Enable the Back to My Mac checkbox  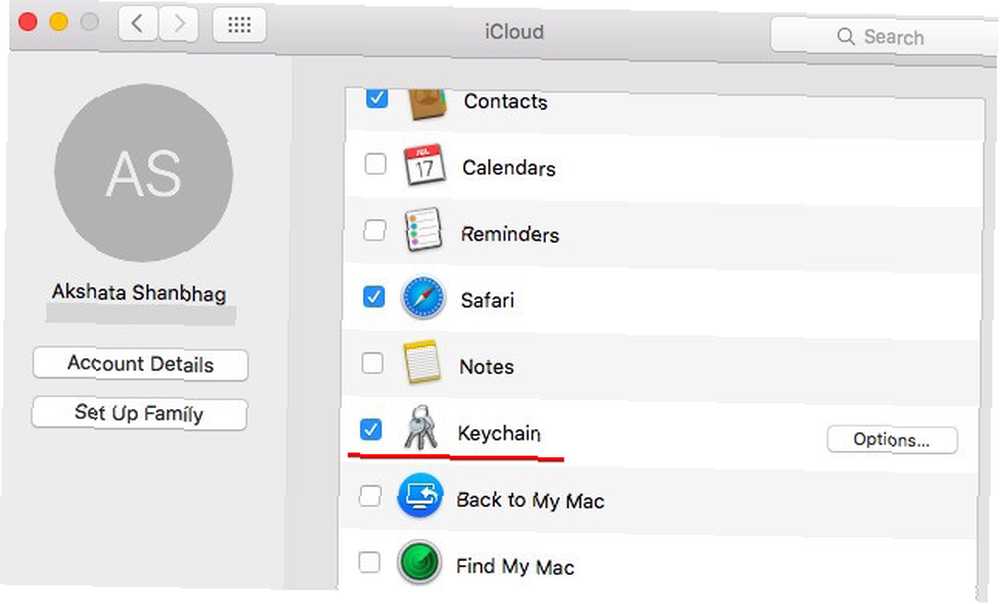tap(371, 496)
